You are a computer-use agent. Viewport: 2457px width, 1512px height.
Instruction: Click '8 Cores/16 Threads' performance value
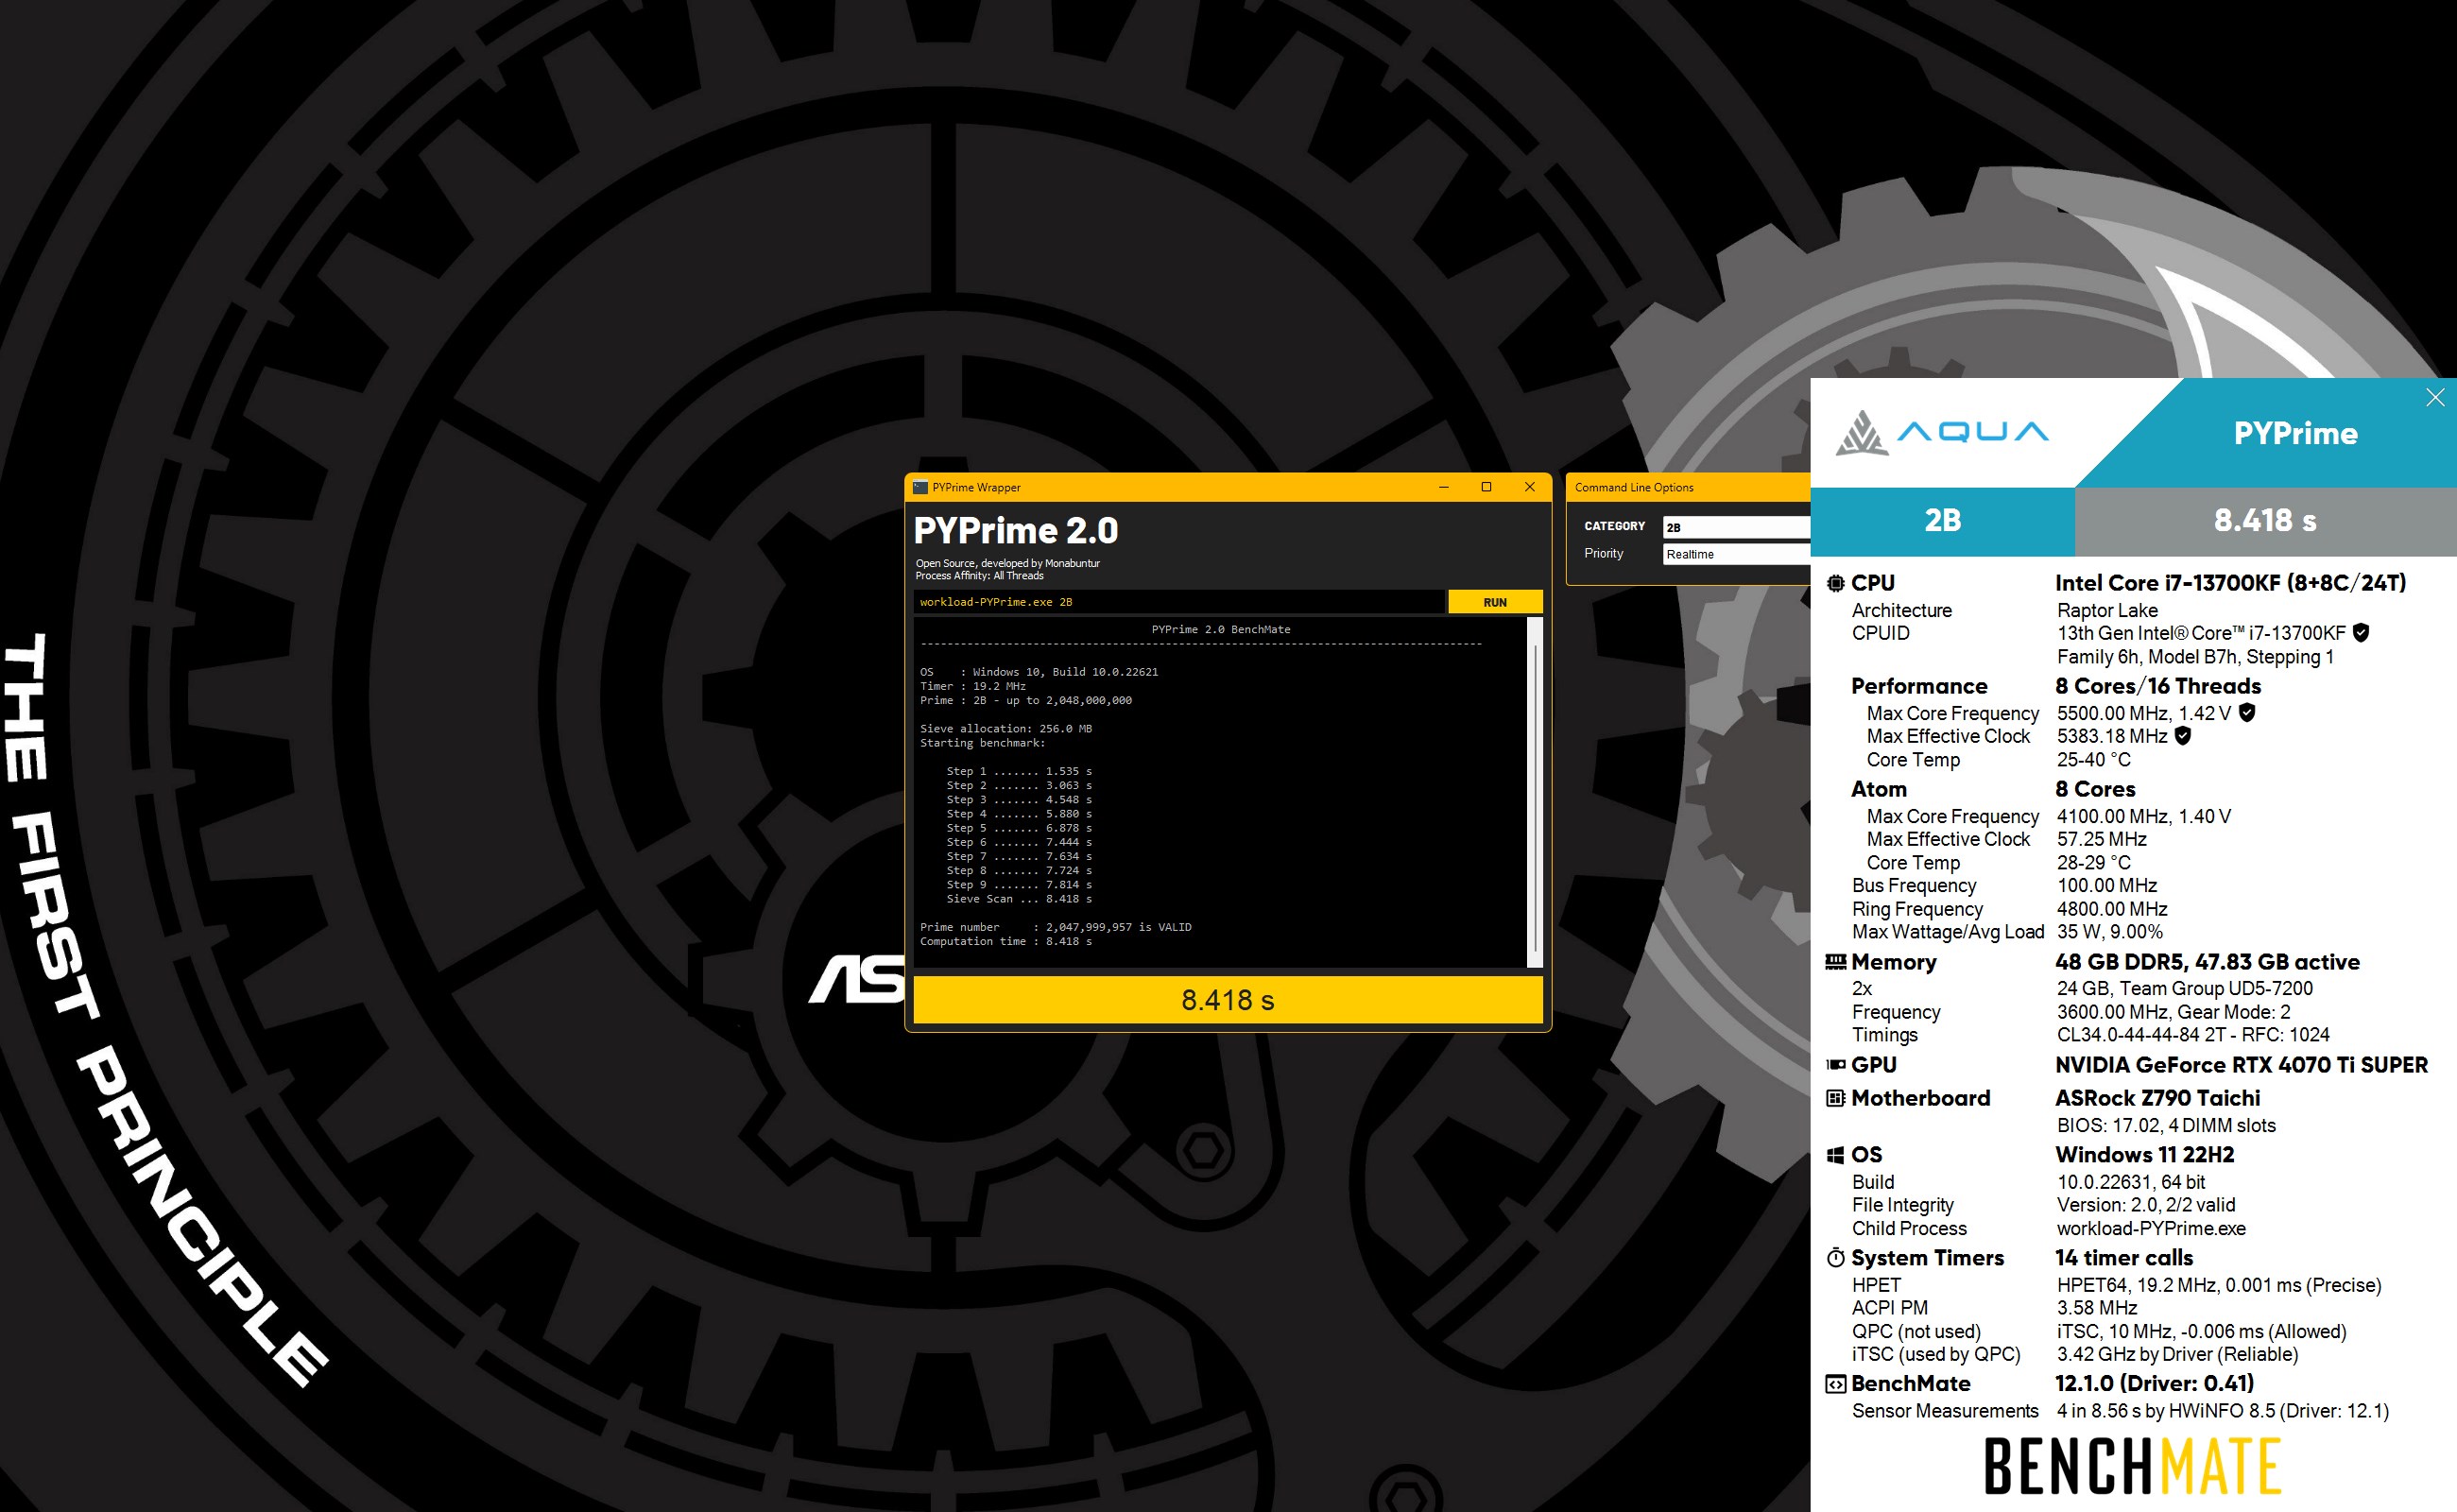(x=2158, y=686)
